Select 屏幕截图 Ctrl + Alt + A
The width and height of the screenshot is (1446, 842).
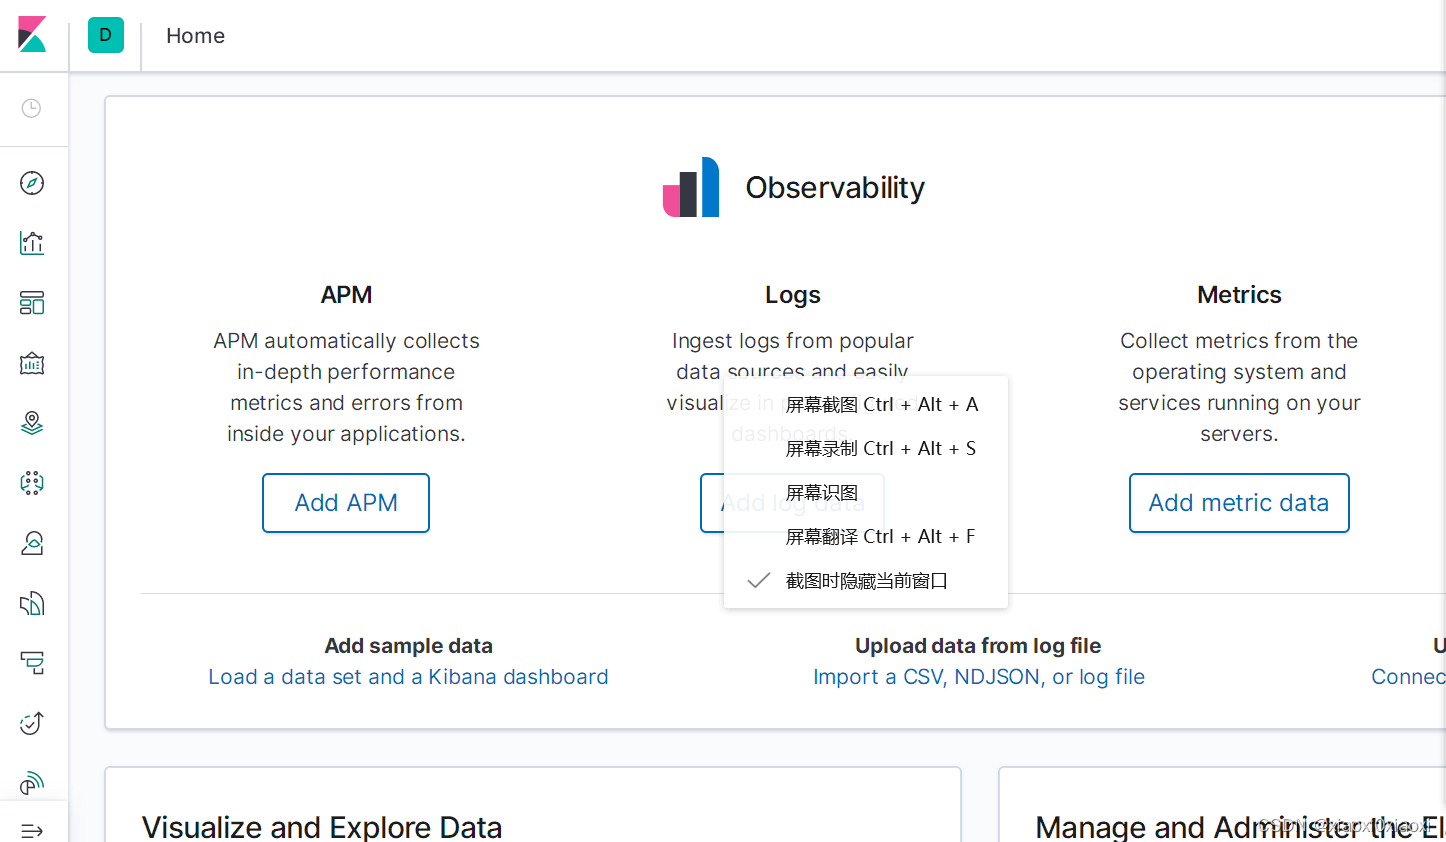coord(866,404)
